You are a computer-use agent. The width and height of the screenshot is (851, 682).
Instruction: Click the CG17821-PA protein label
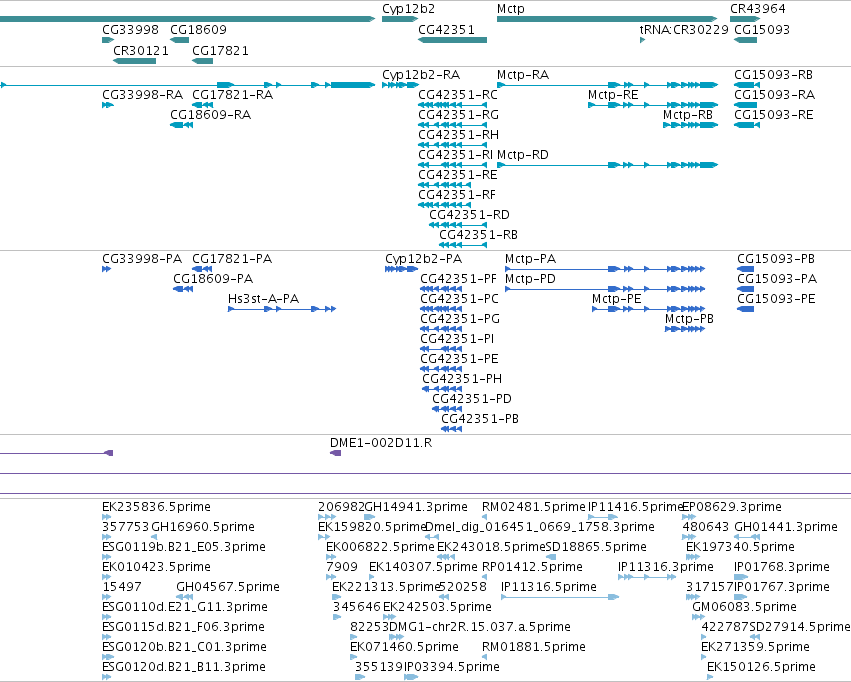[232, 259]
